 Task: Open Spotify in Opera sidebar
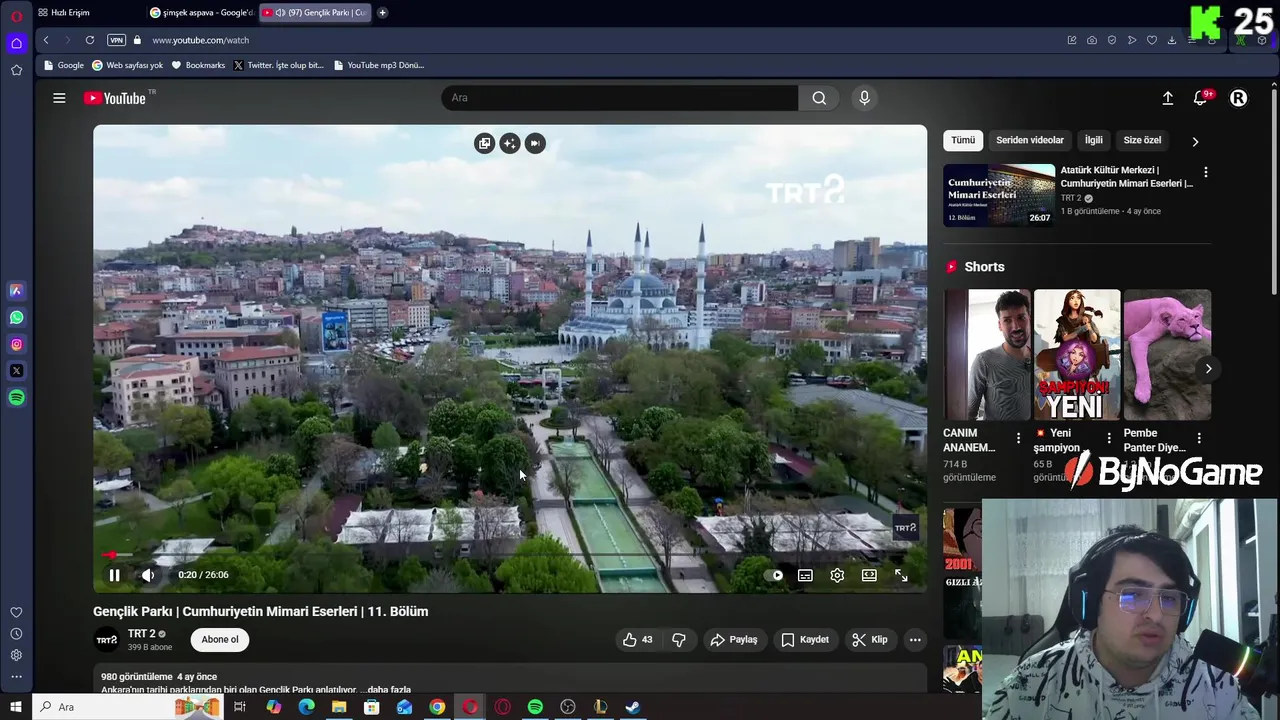16,398
